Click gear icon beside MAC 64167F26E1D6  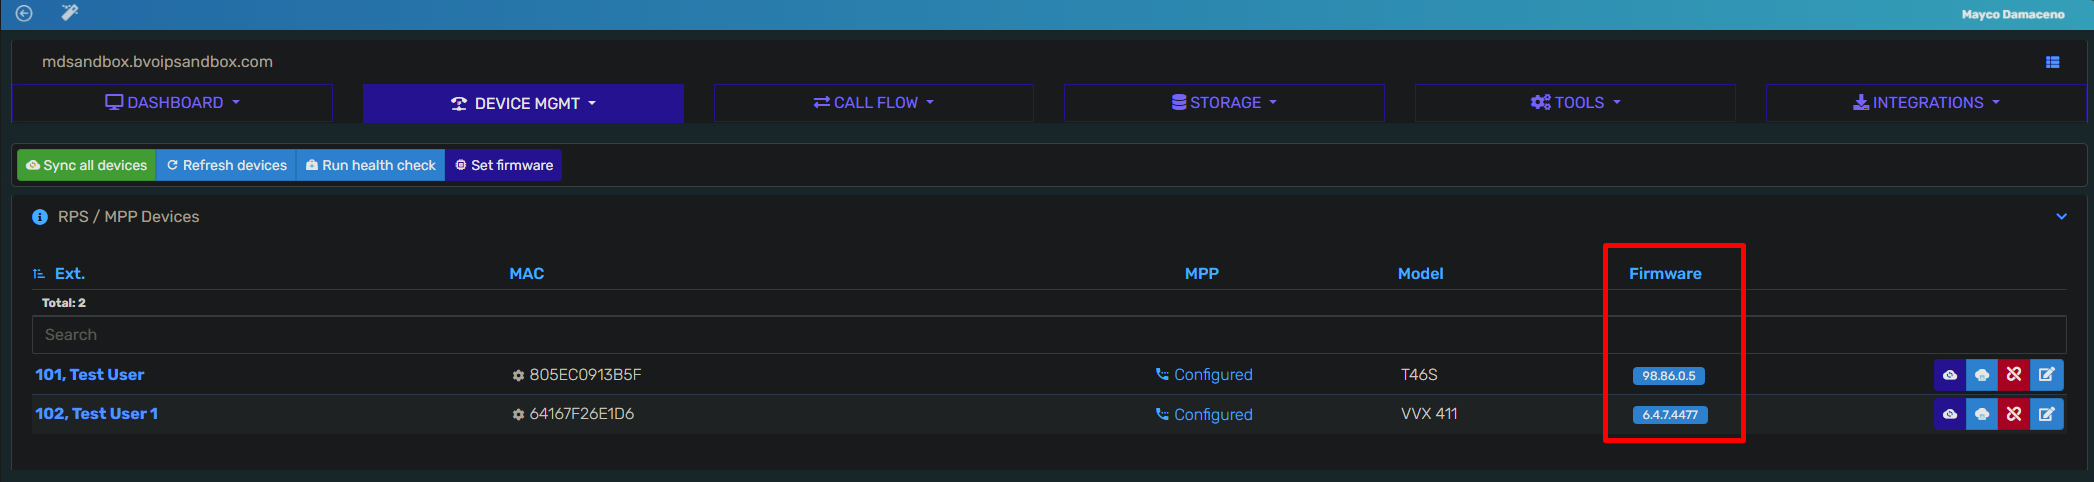pos(518,415)
